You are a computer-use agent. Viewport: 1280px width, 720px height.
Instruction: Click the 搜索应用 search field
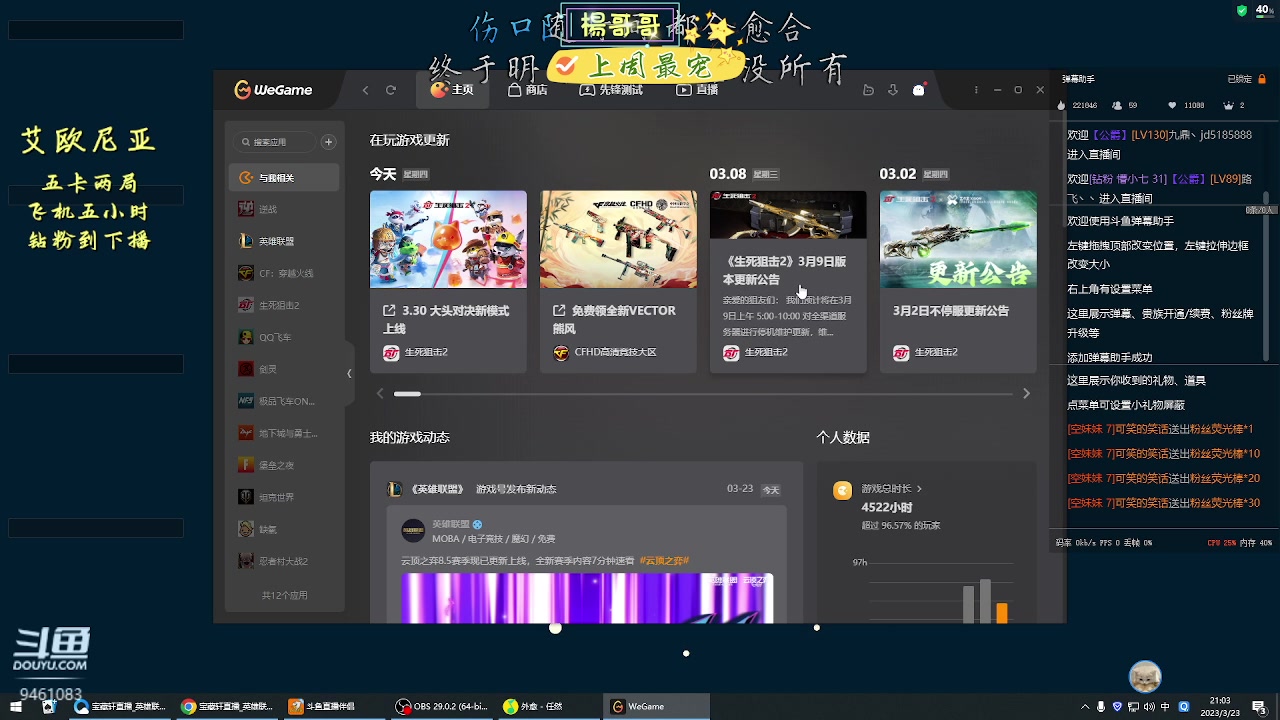click(x=272, y=142)
